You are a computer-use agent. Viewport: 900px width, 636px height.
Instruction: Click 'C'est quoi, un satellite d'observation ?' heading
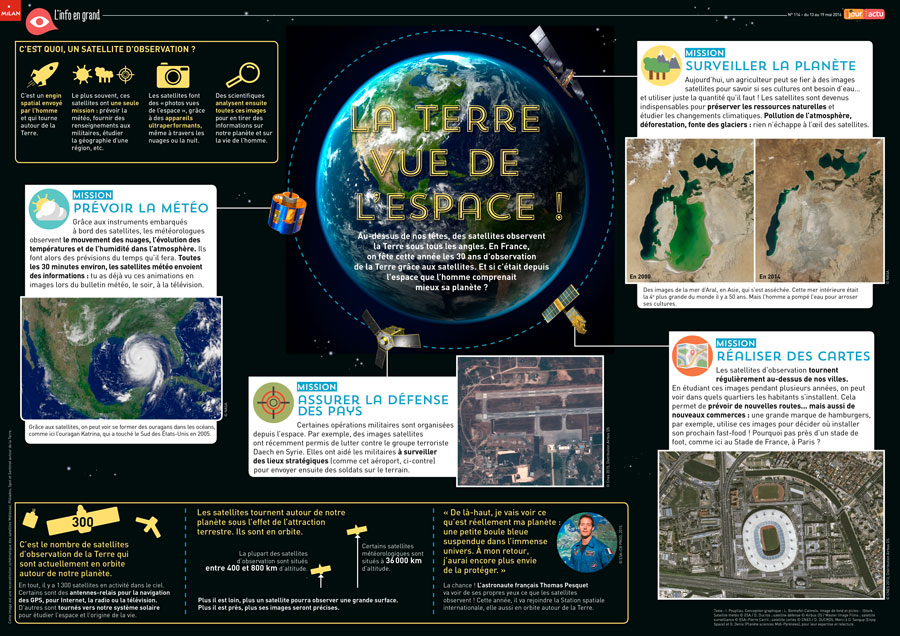[x=107, y=49]
